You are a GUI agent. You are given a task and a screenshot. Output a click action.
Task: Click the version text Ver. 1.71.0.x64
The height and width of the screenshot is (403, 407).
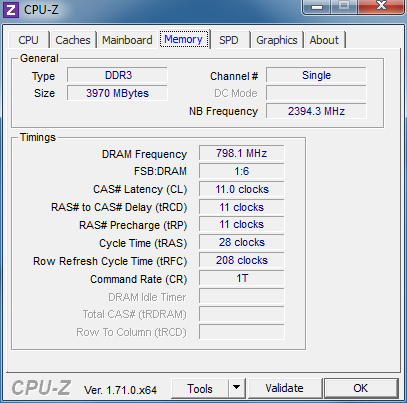point(120,390)
